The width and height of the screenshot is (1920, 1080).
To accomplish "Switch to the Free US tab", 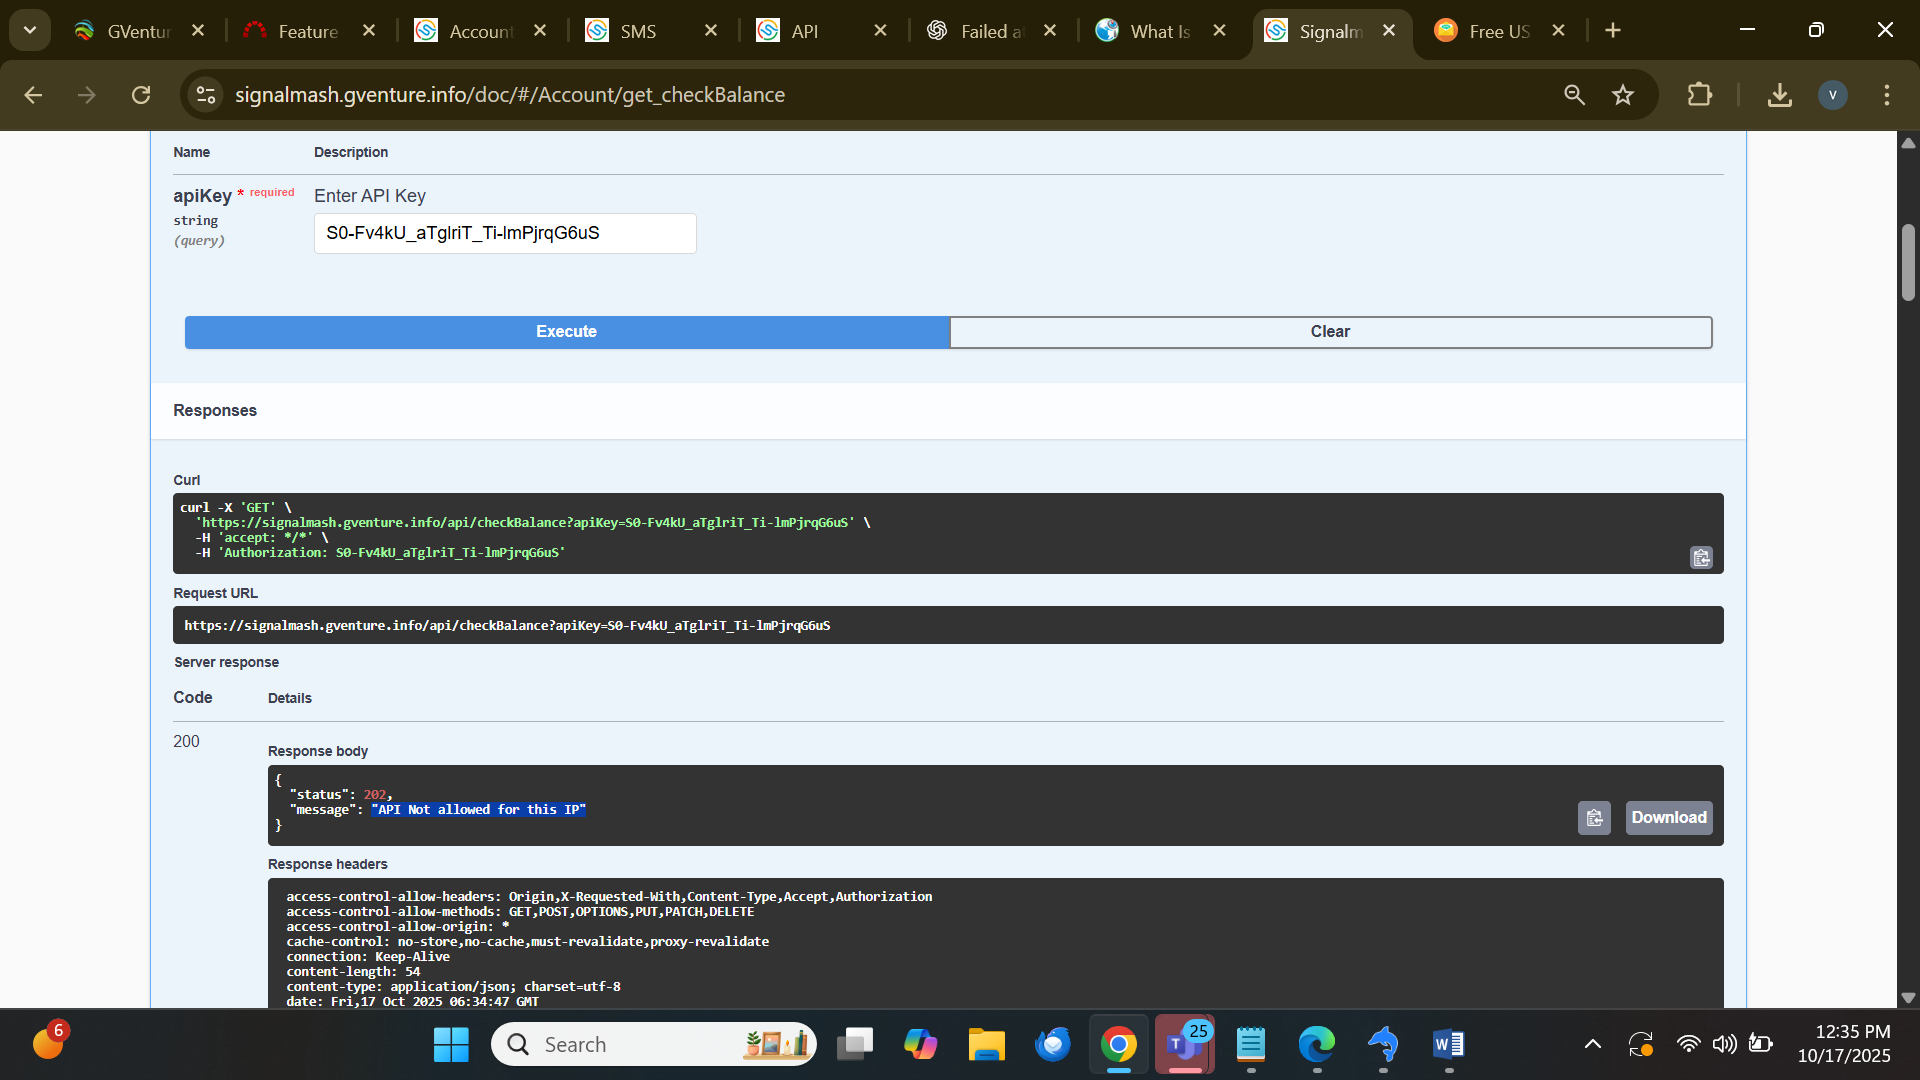I will tap(1498, 31).
